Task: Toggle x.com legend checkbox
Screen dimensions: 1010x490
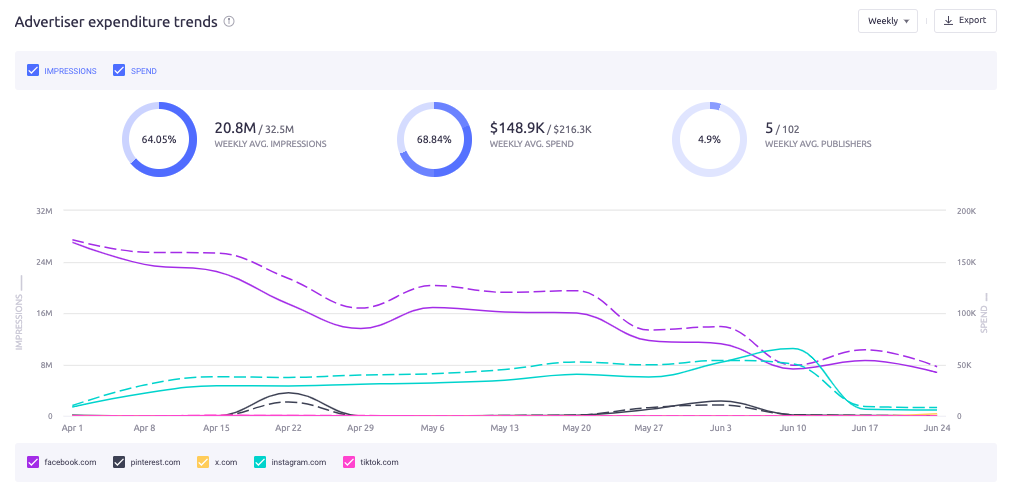Action: 203,462
